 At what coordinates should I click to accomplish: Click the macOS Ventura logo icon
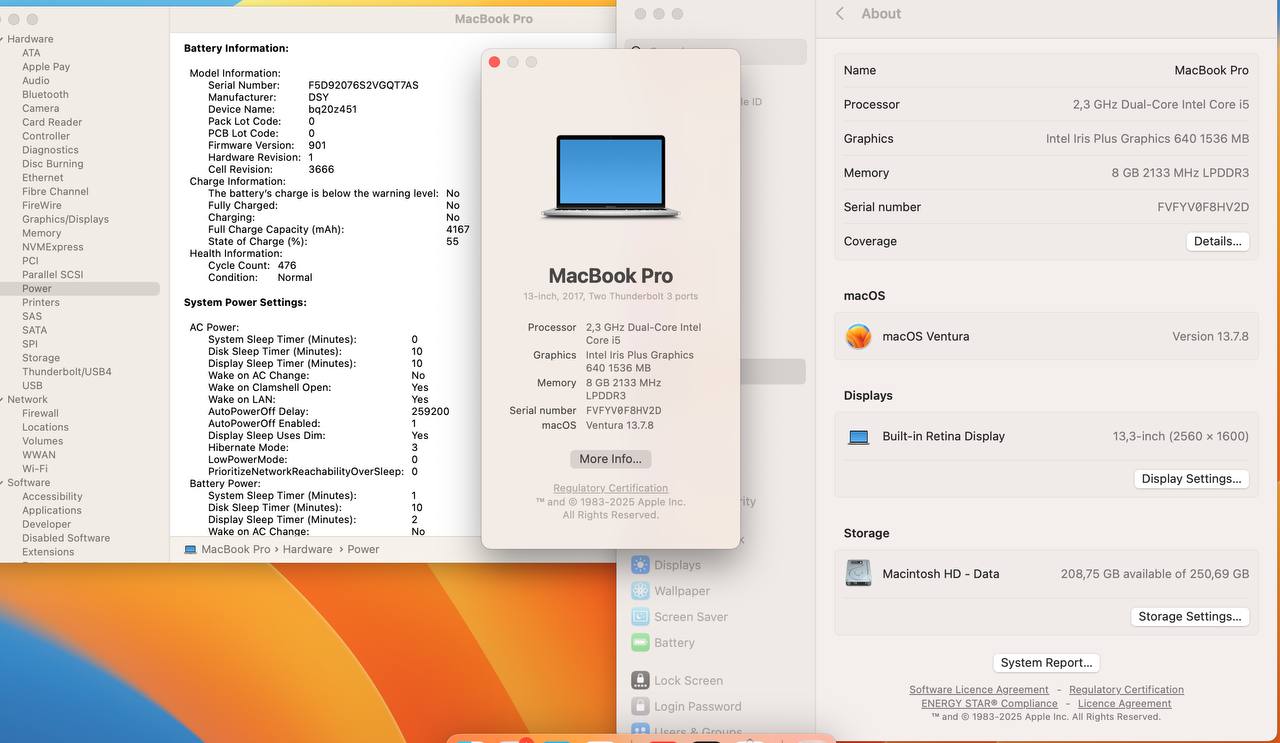[858, 337]
